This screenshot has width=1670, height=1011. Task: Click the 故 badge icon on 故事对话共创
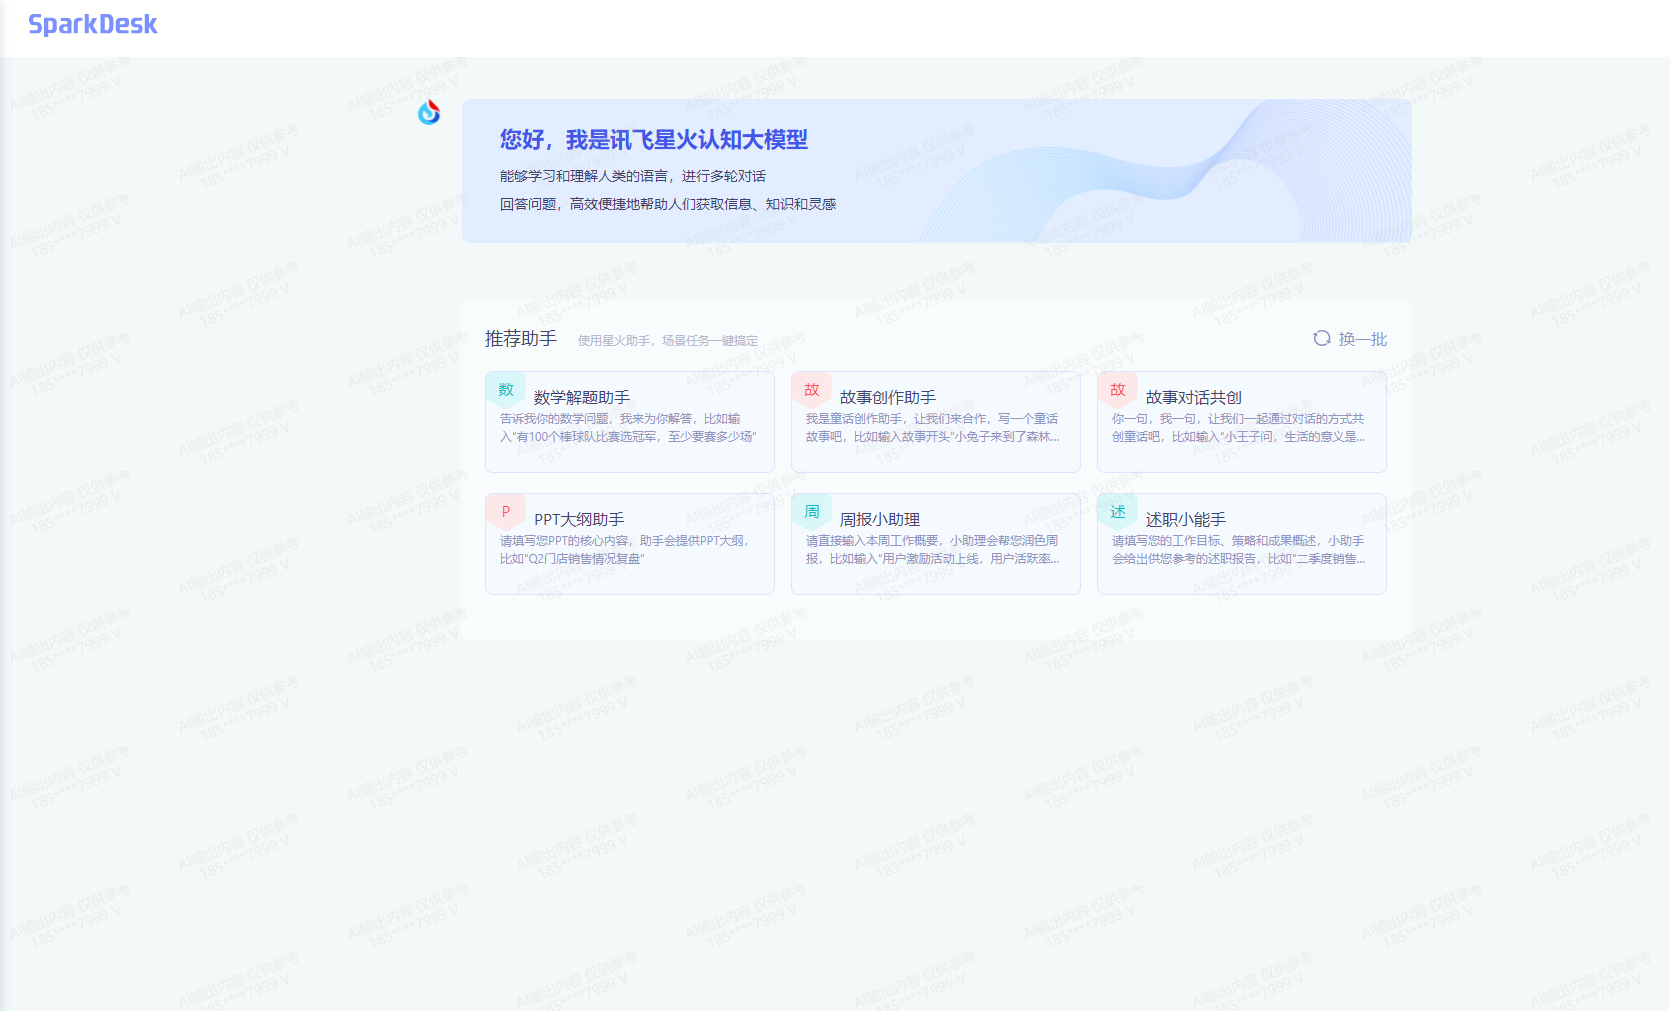pyautogui.click(x=1118, y=389)
